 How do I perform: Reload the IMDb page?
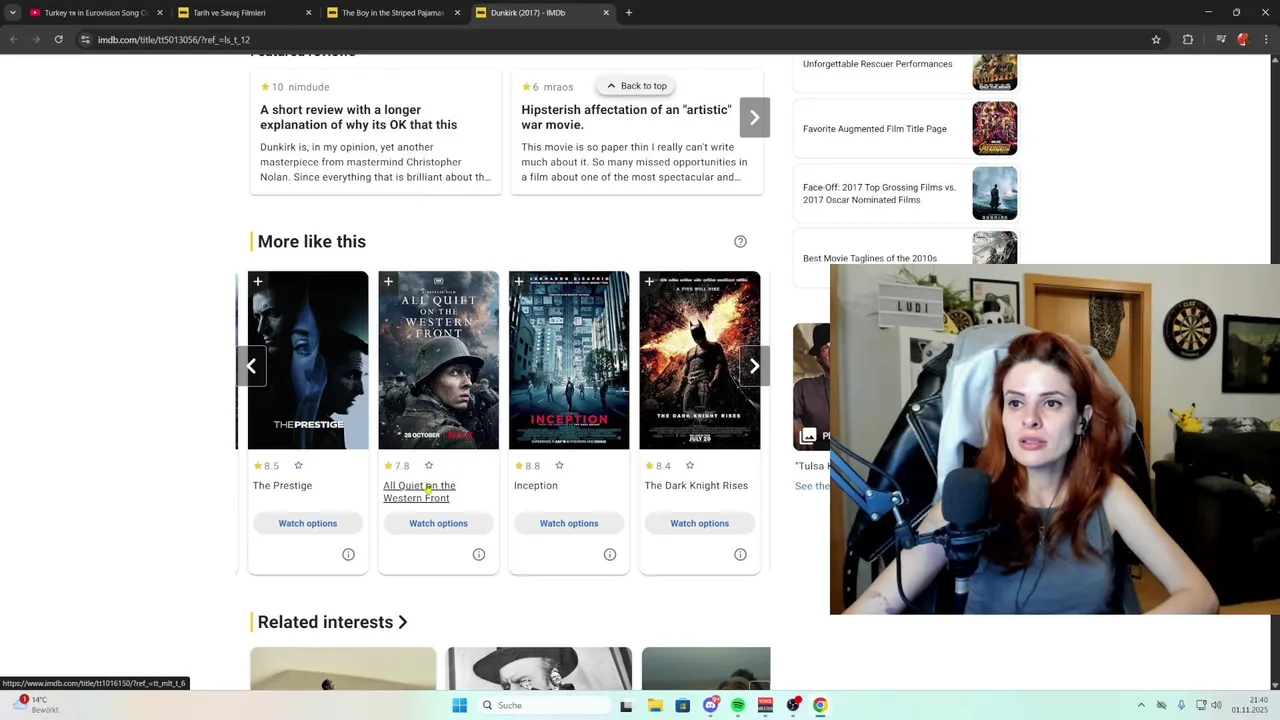[59, 40]
